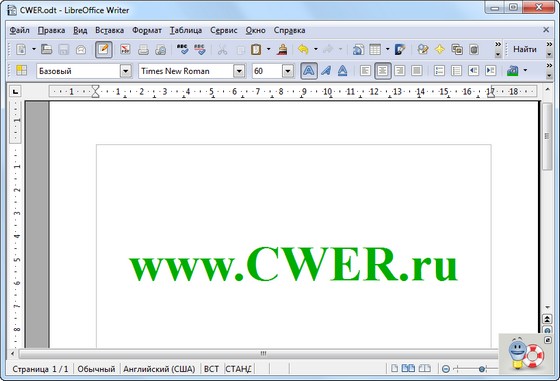Click the Help agent lightbulb icon
The height and width of the screenshot is (381, 560).
516,354
